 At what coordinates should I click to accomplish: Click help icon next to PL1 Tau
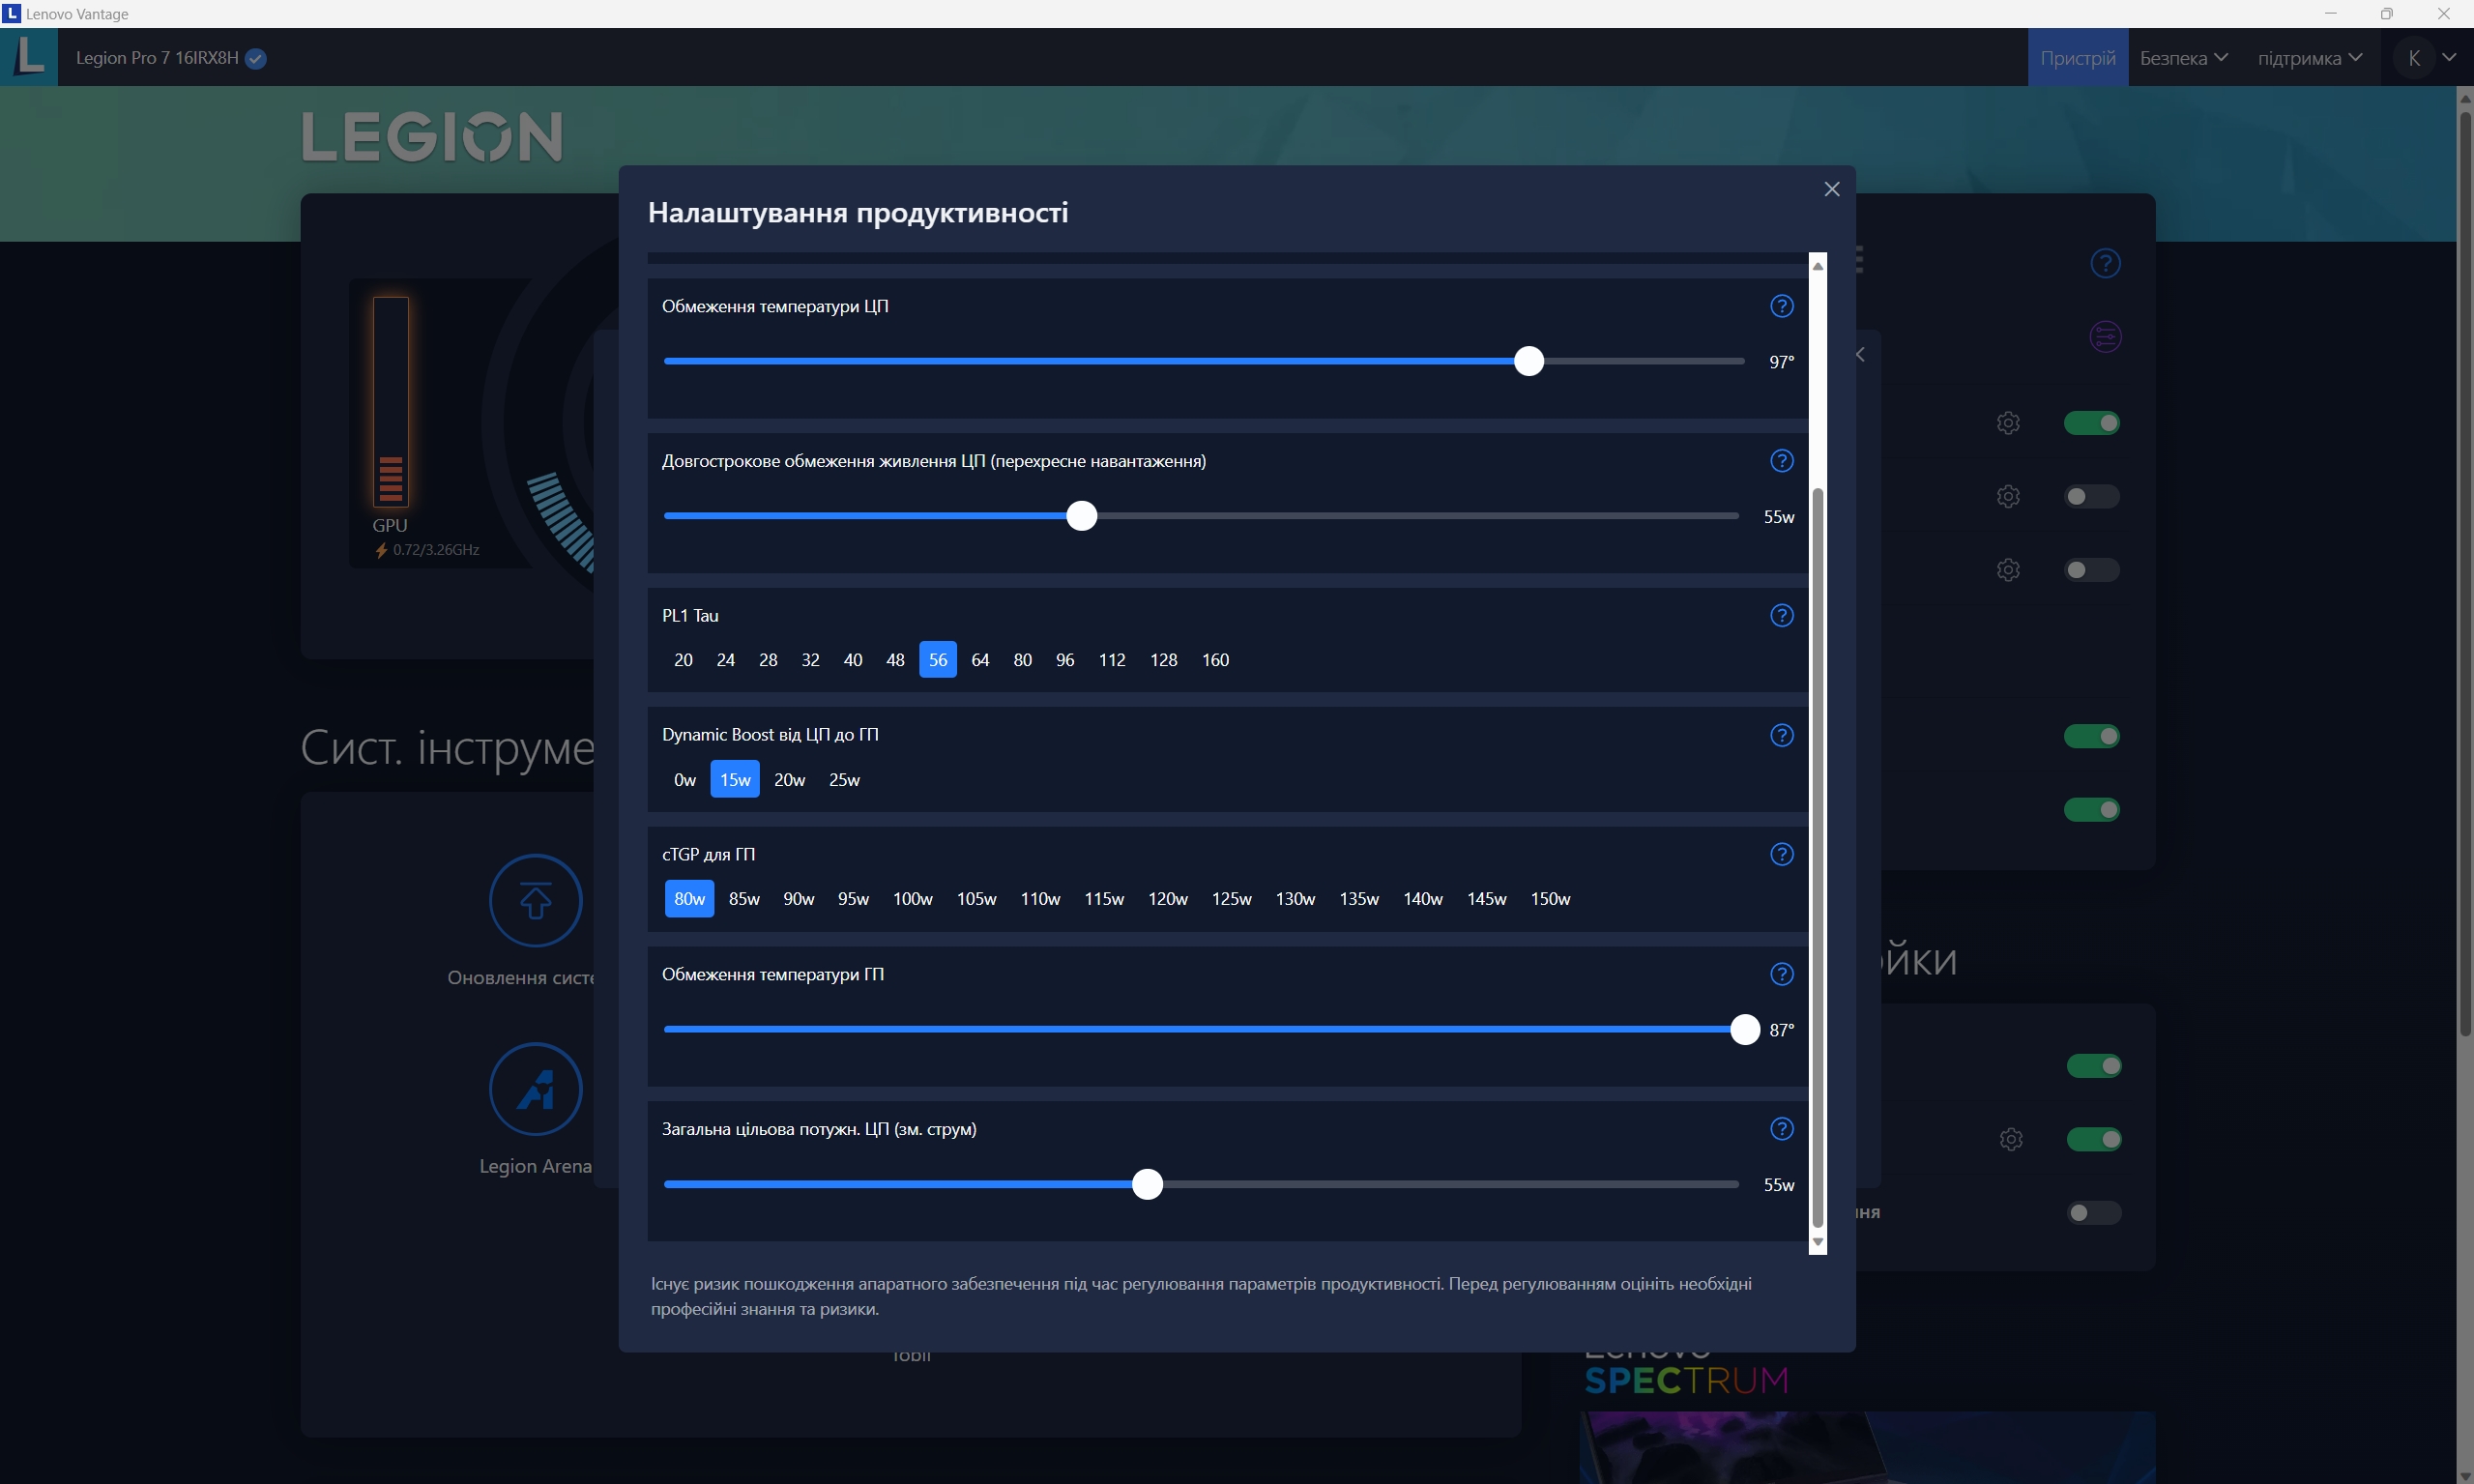coord(1781,615)
